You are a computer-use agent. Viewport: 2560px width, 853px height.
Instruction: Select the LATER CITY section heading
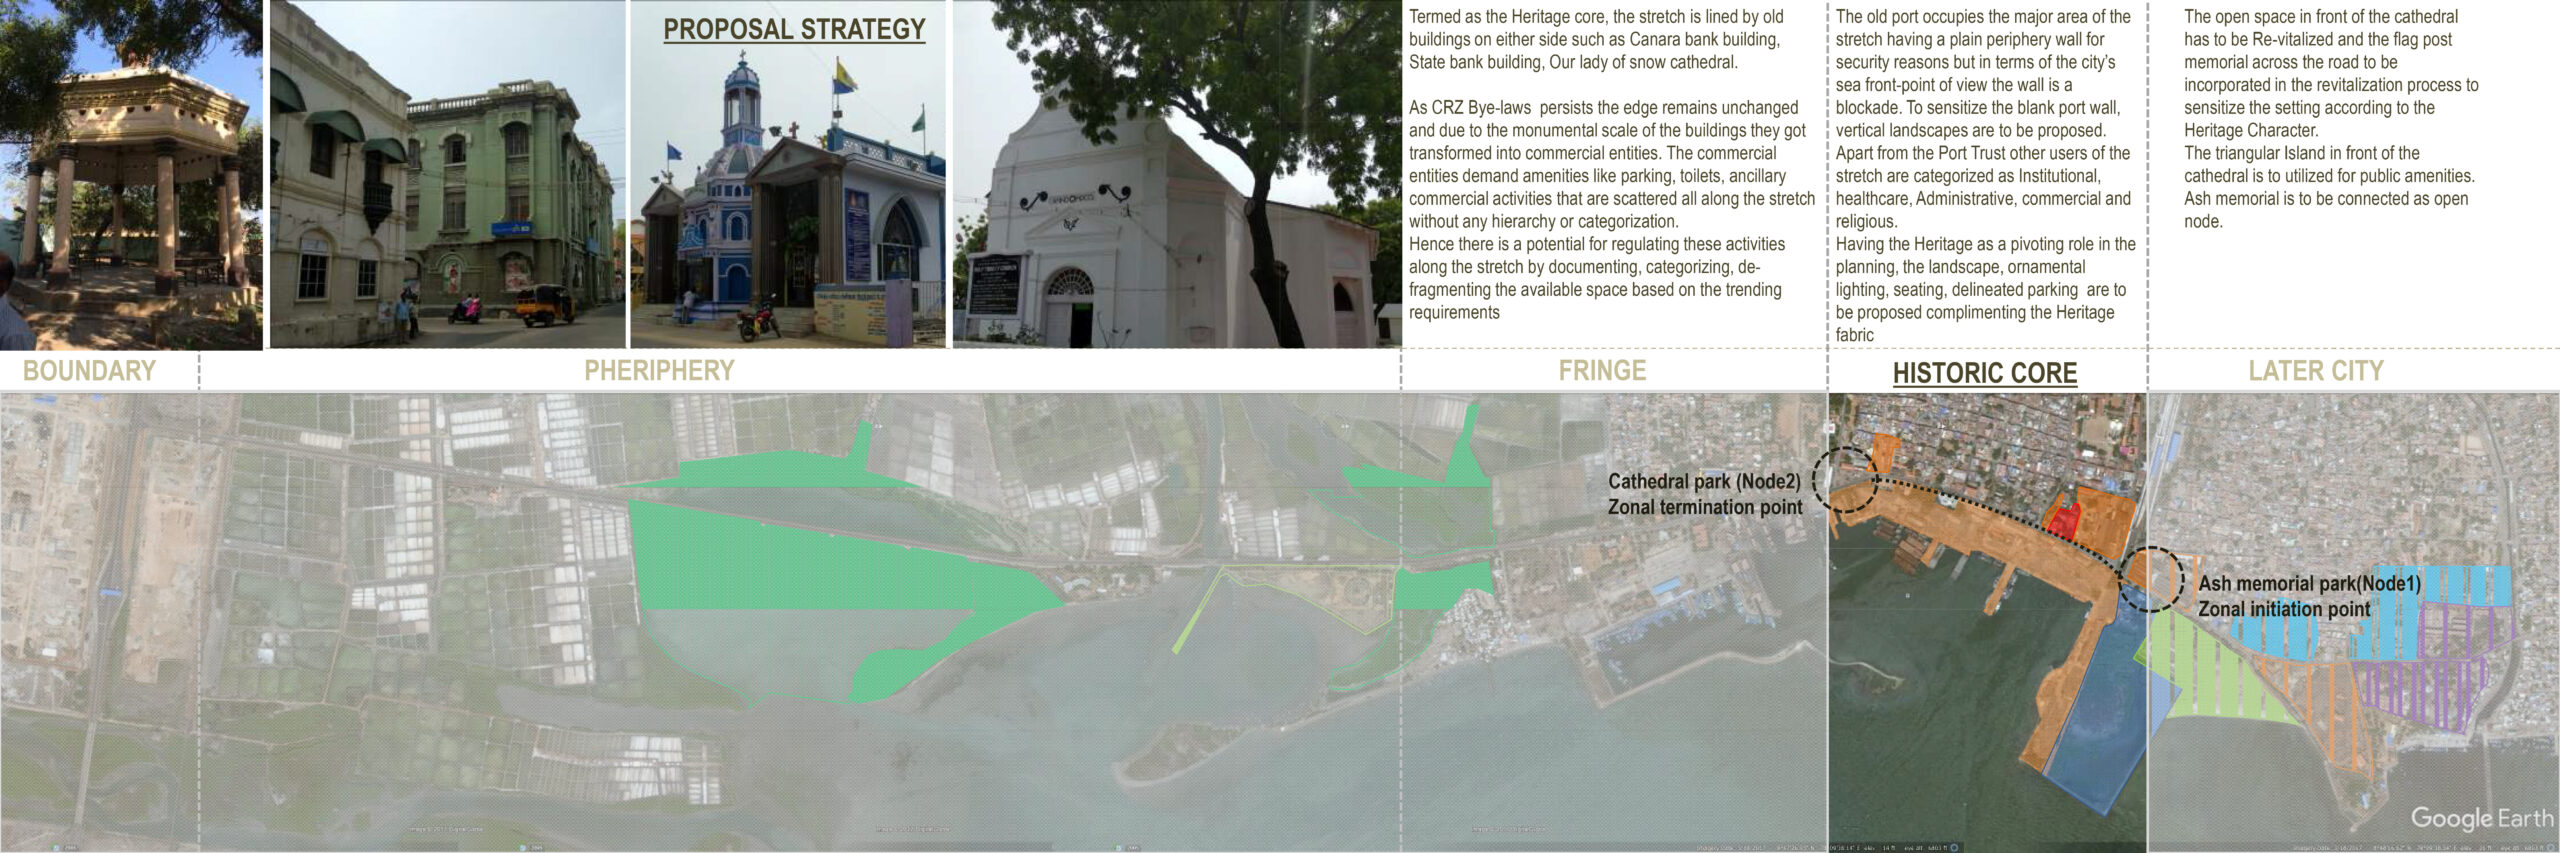2316,371
